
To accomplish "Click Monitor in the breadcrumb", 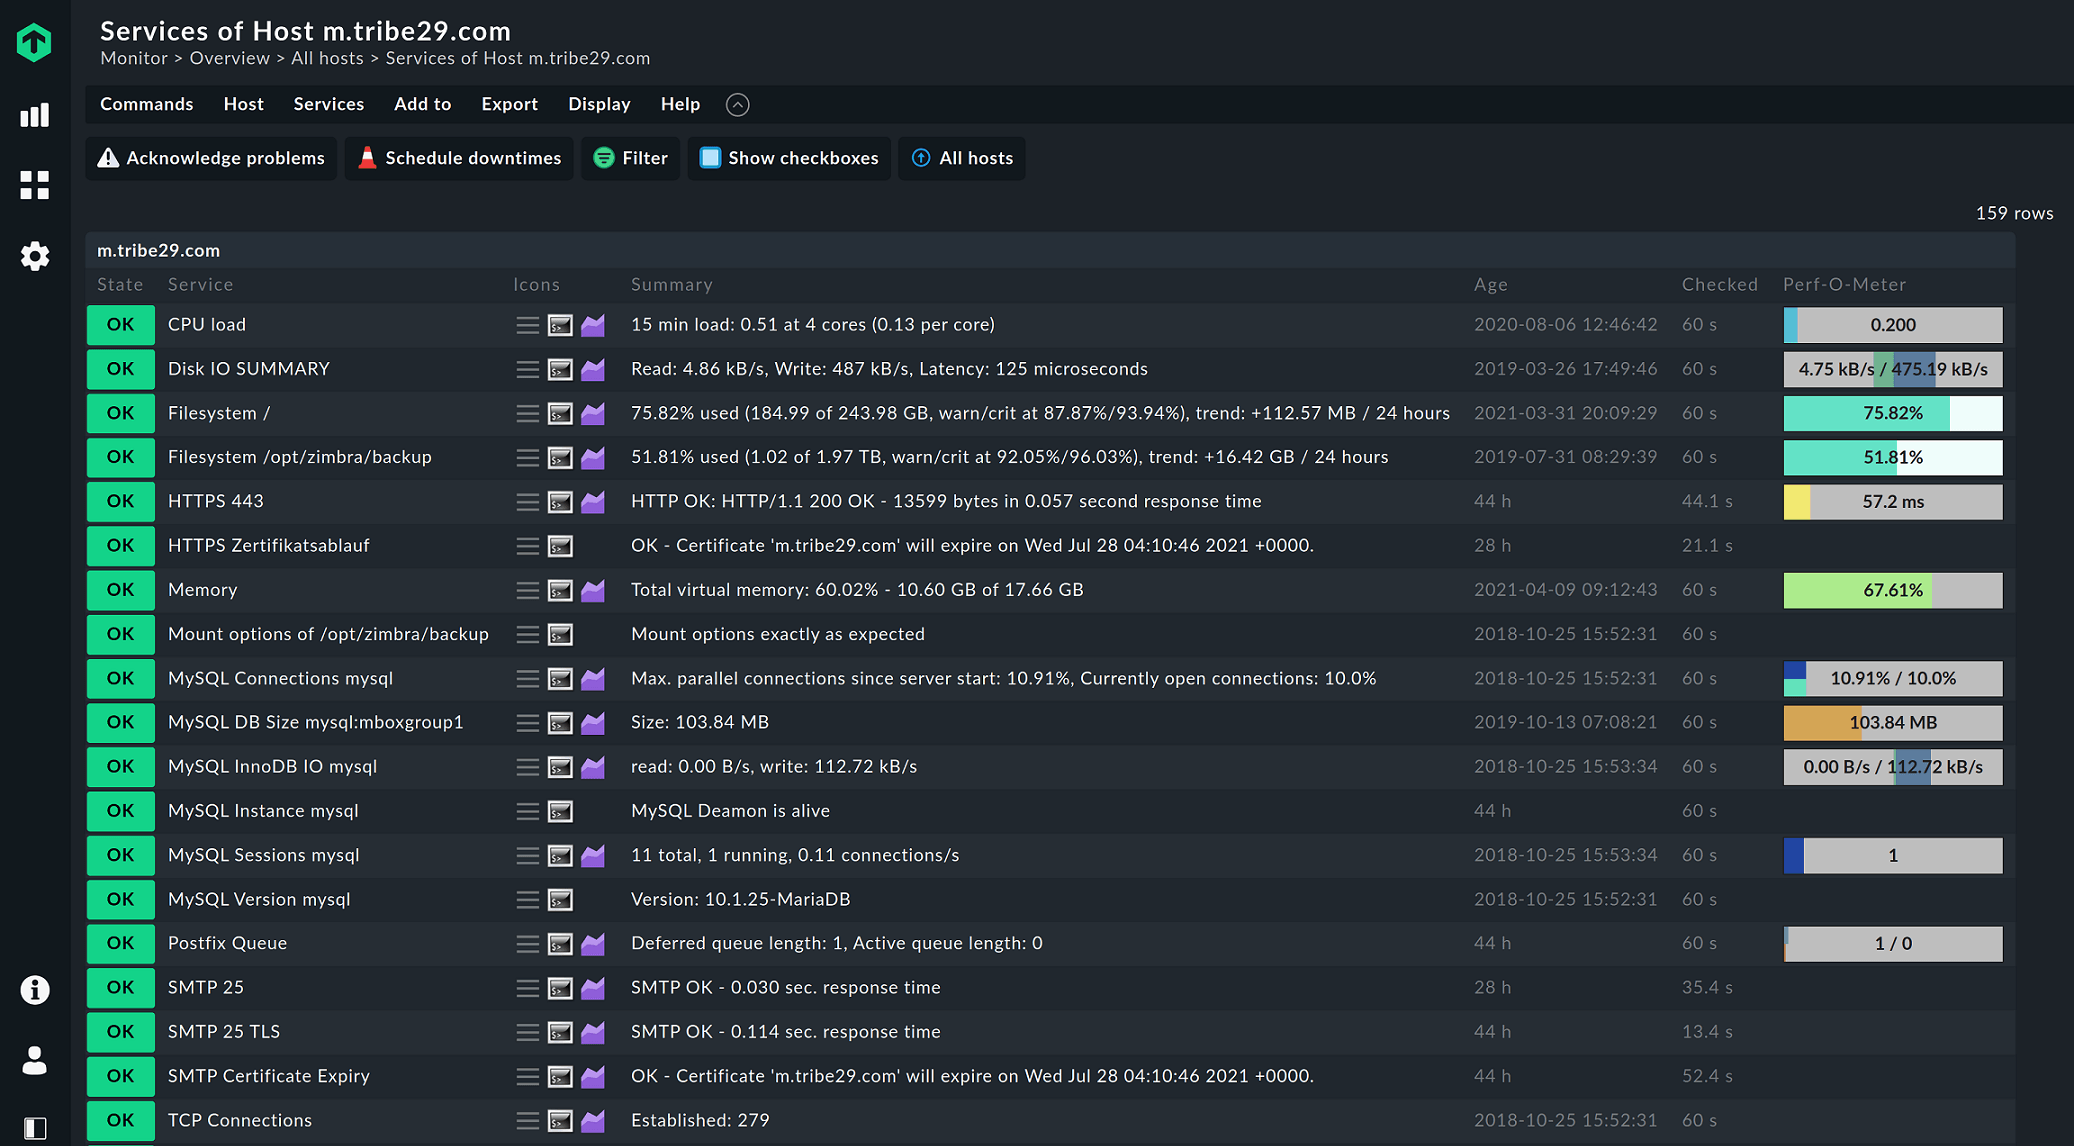I will [x=134, y=58].
